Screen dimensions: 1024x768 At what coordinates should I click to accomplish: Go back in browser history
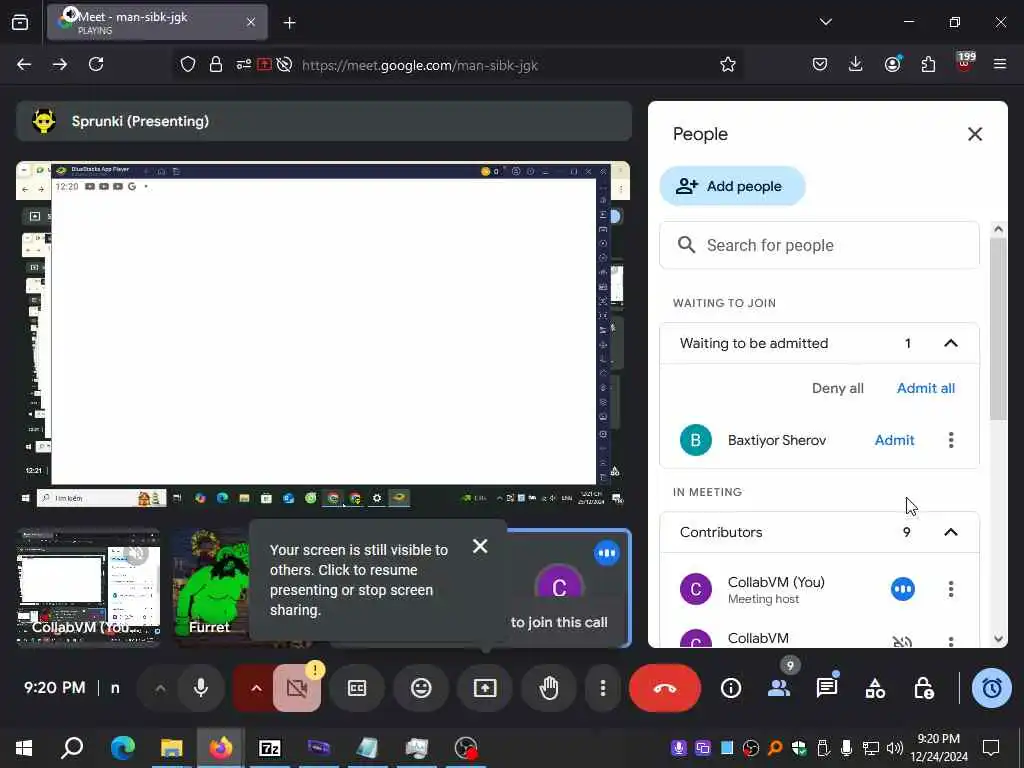tap(24, 64)
